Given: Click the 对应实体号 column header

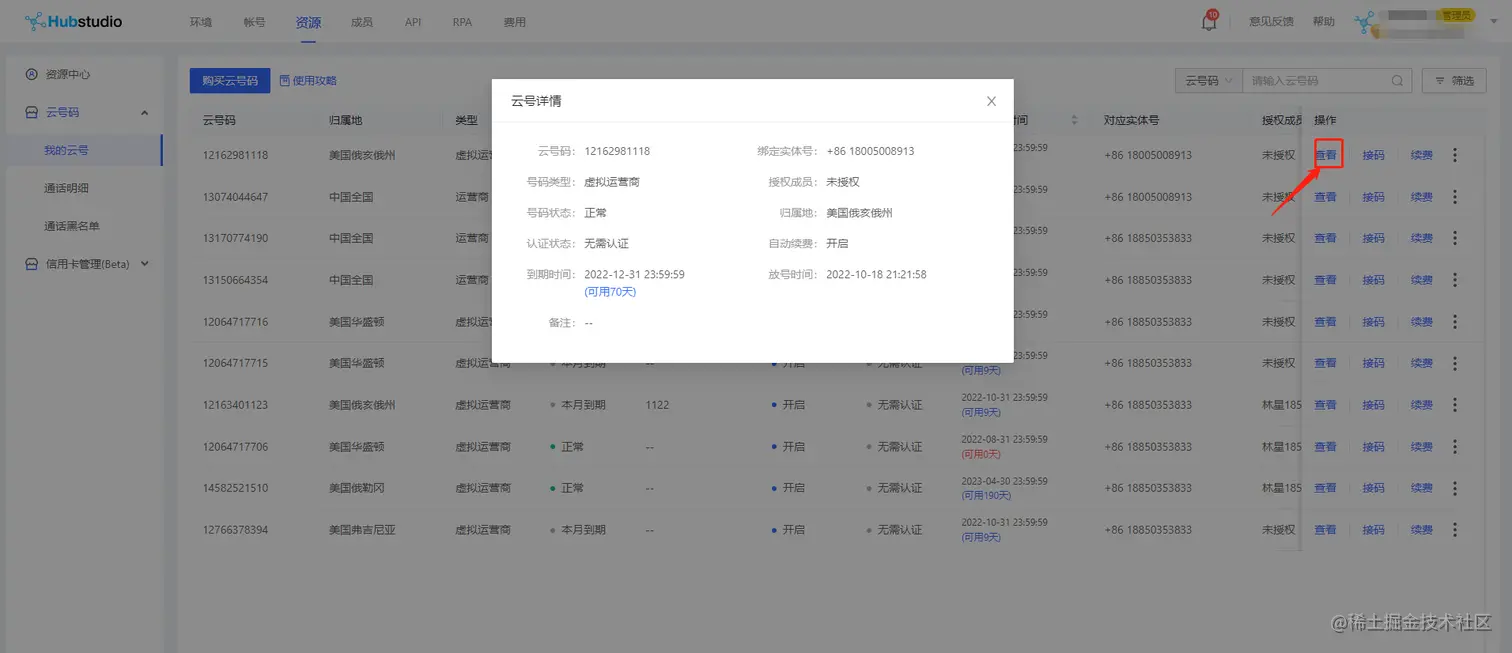Looking at the screenshot, I should coord(1132,120).
